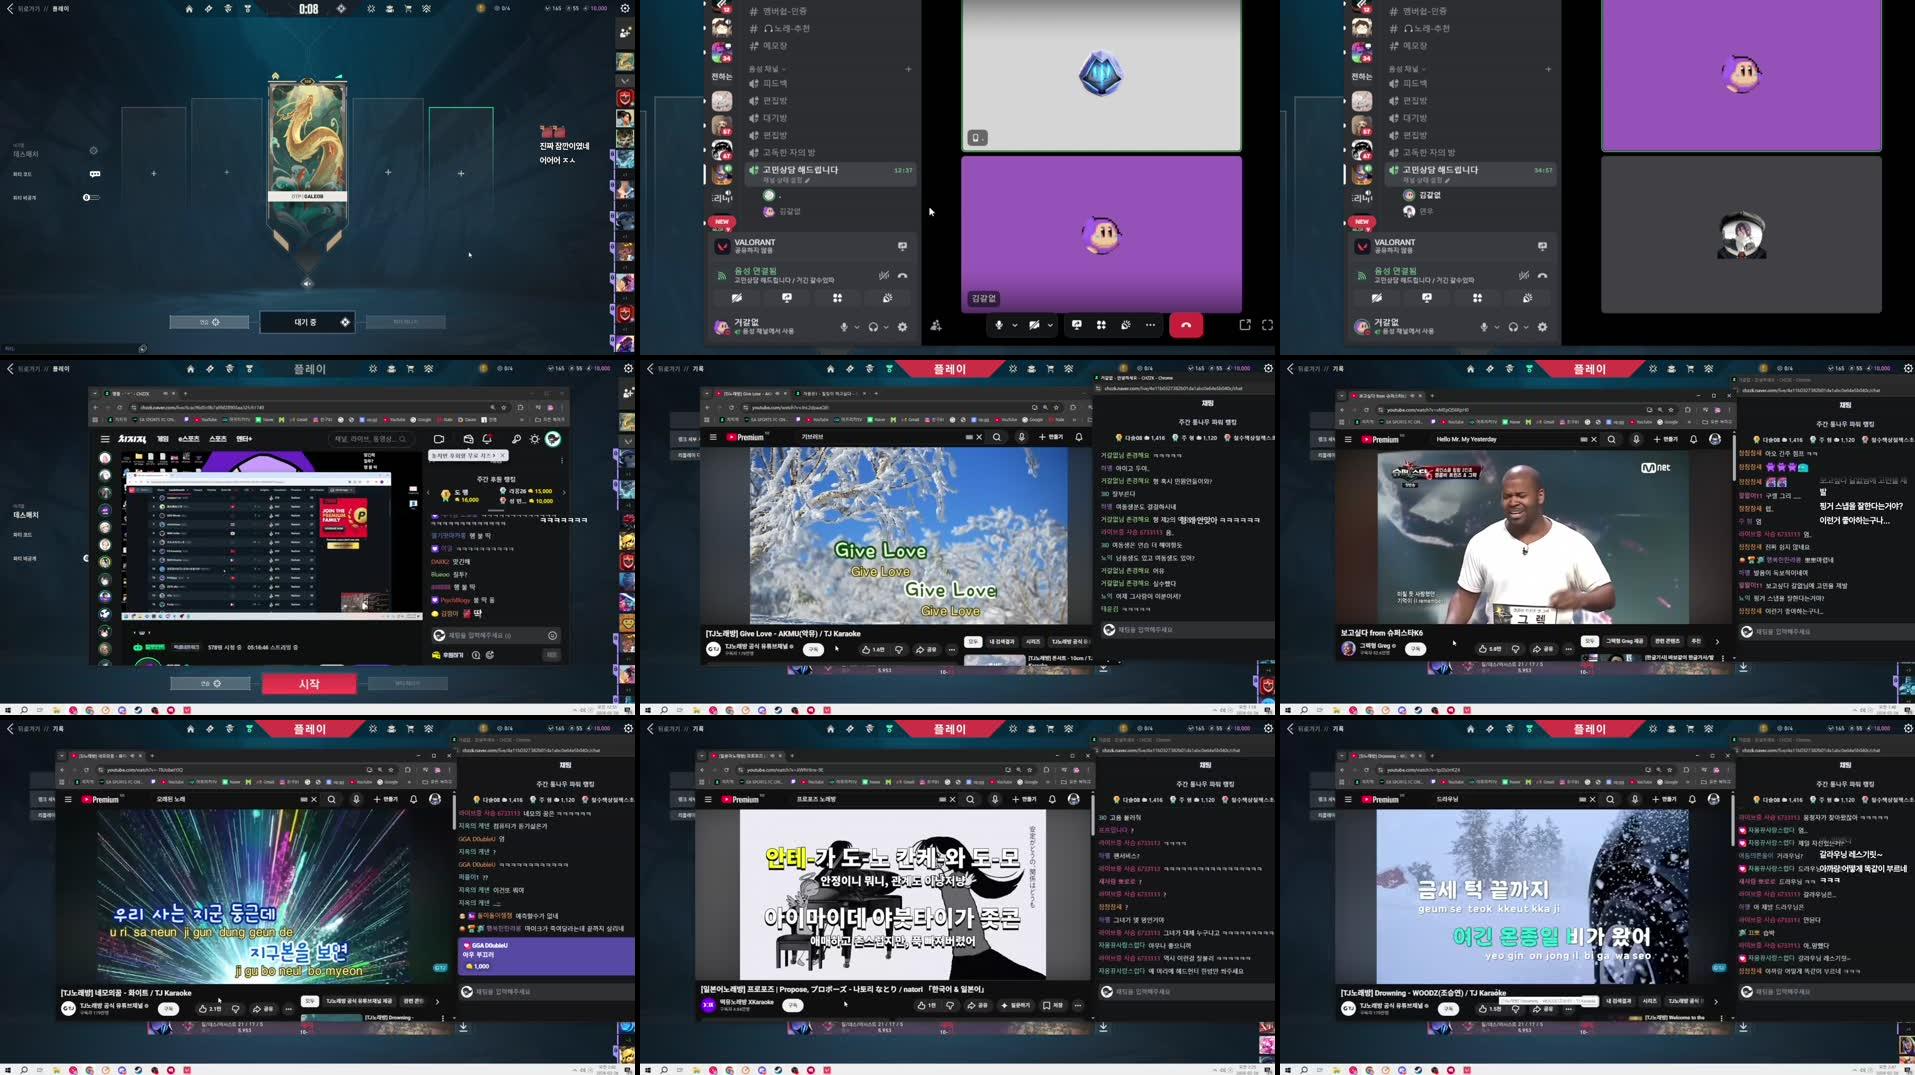Open the Discord soundboard icon
1915x1075 pixels.
point(1127,325)
